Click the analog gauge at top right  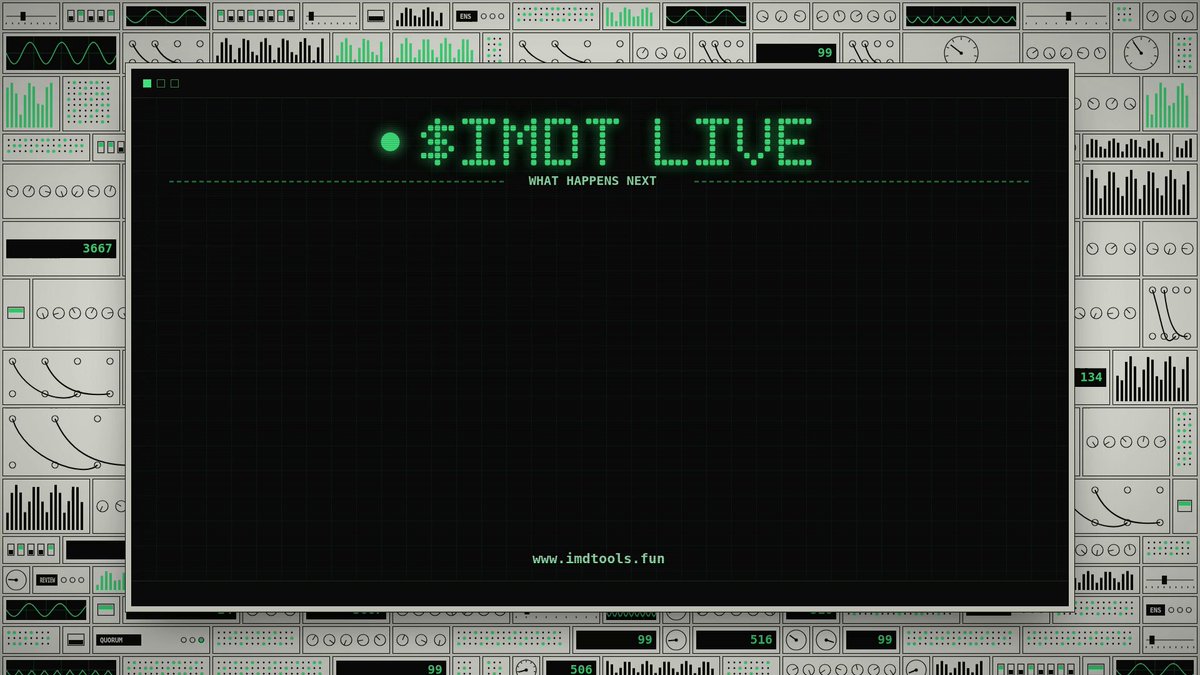1140,52
